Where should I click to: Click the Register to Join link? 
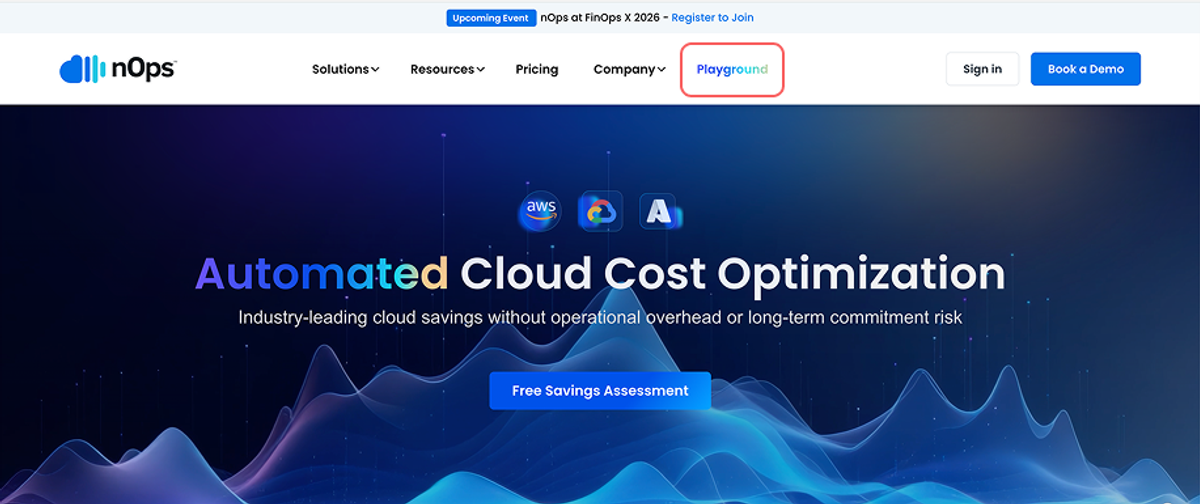tap(712, 17)
